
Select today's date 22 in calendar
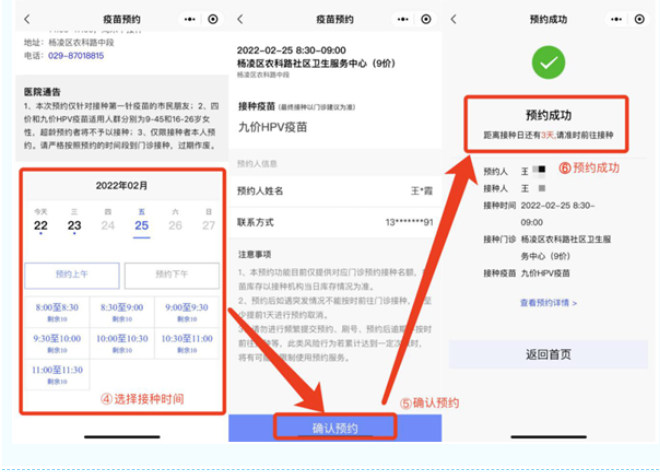pyautogui.click(x=40, y=225)
